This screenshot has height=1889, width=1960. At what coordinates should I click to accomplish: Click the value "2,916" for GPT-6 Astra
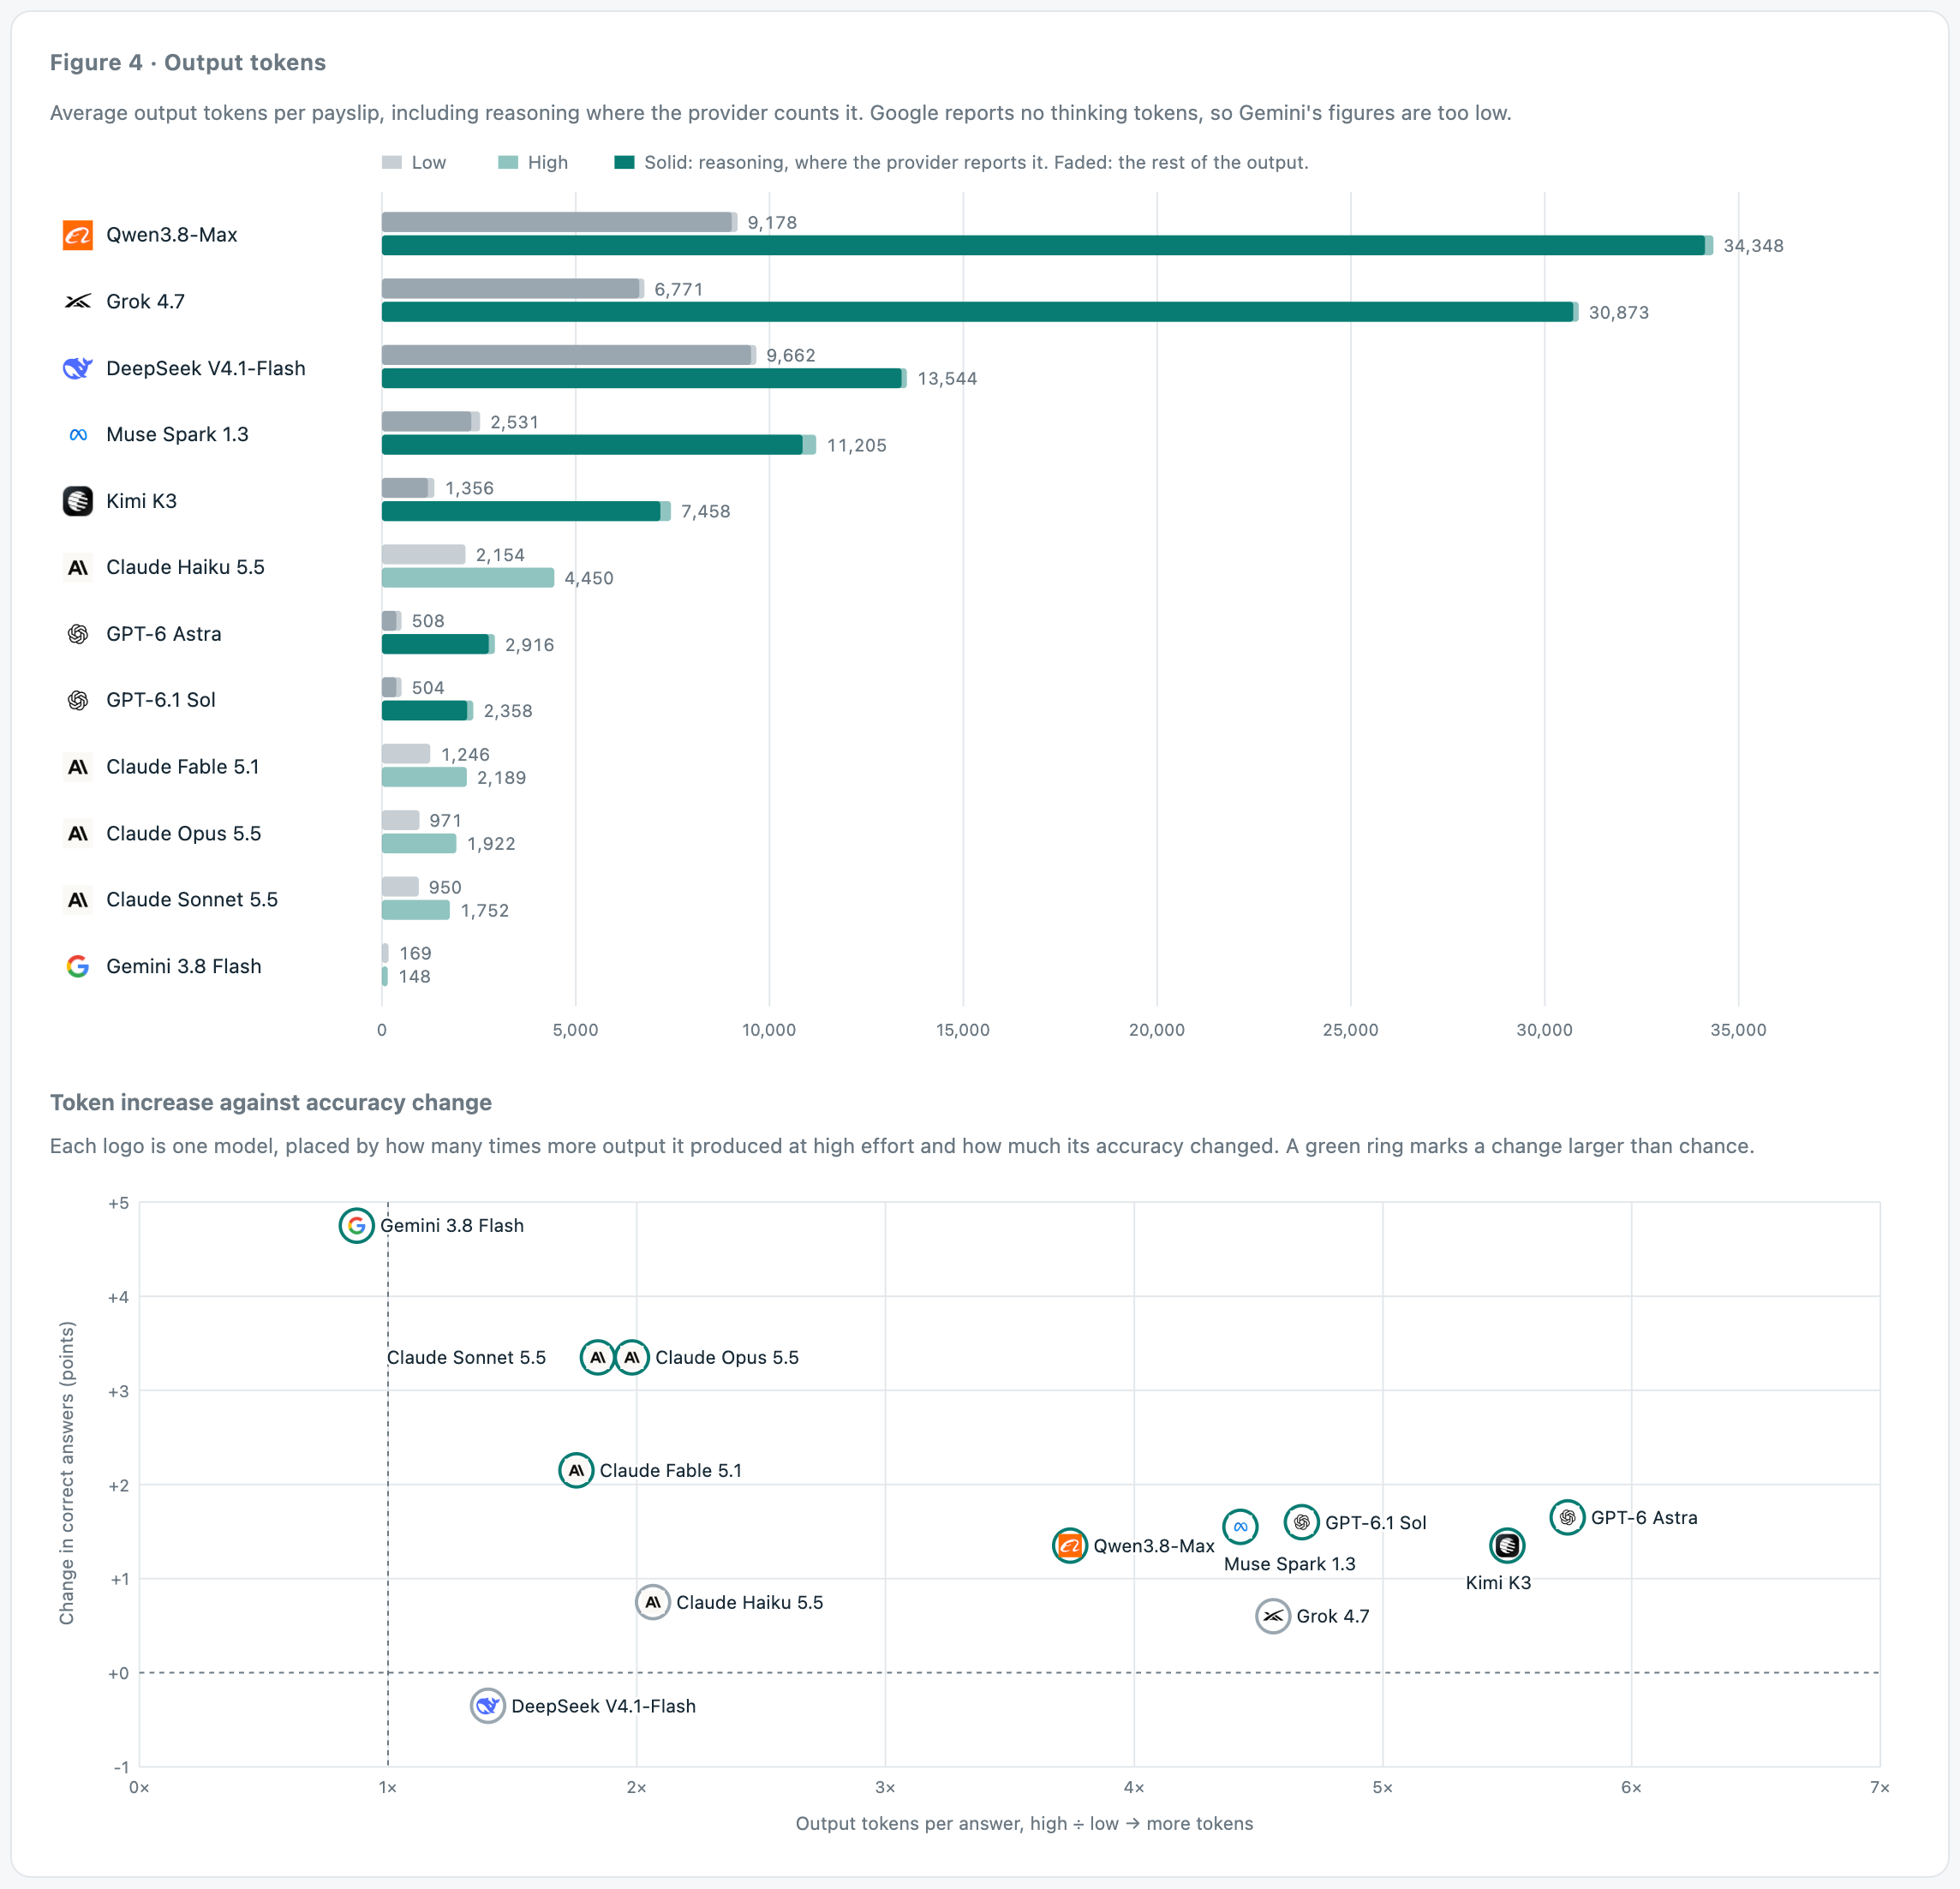529,645
